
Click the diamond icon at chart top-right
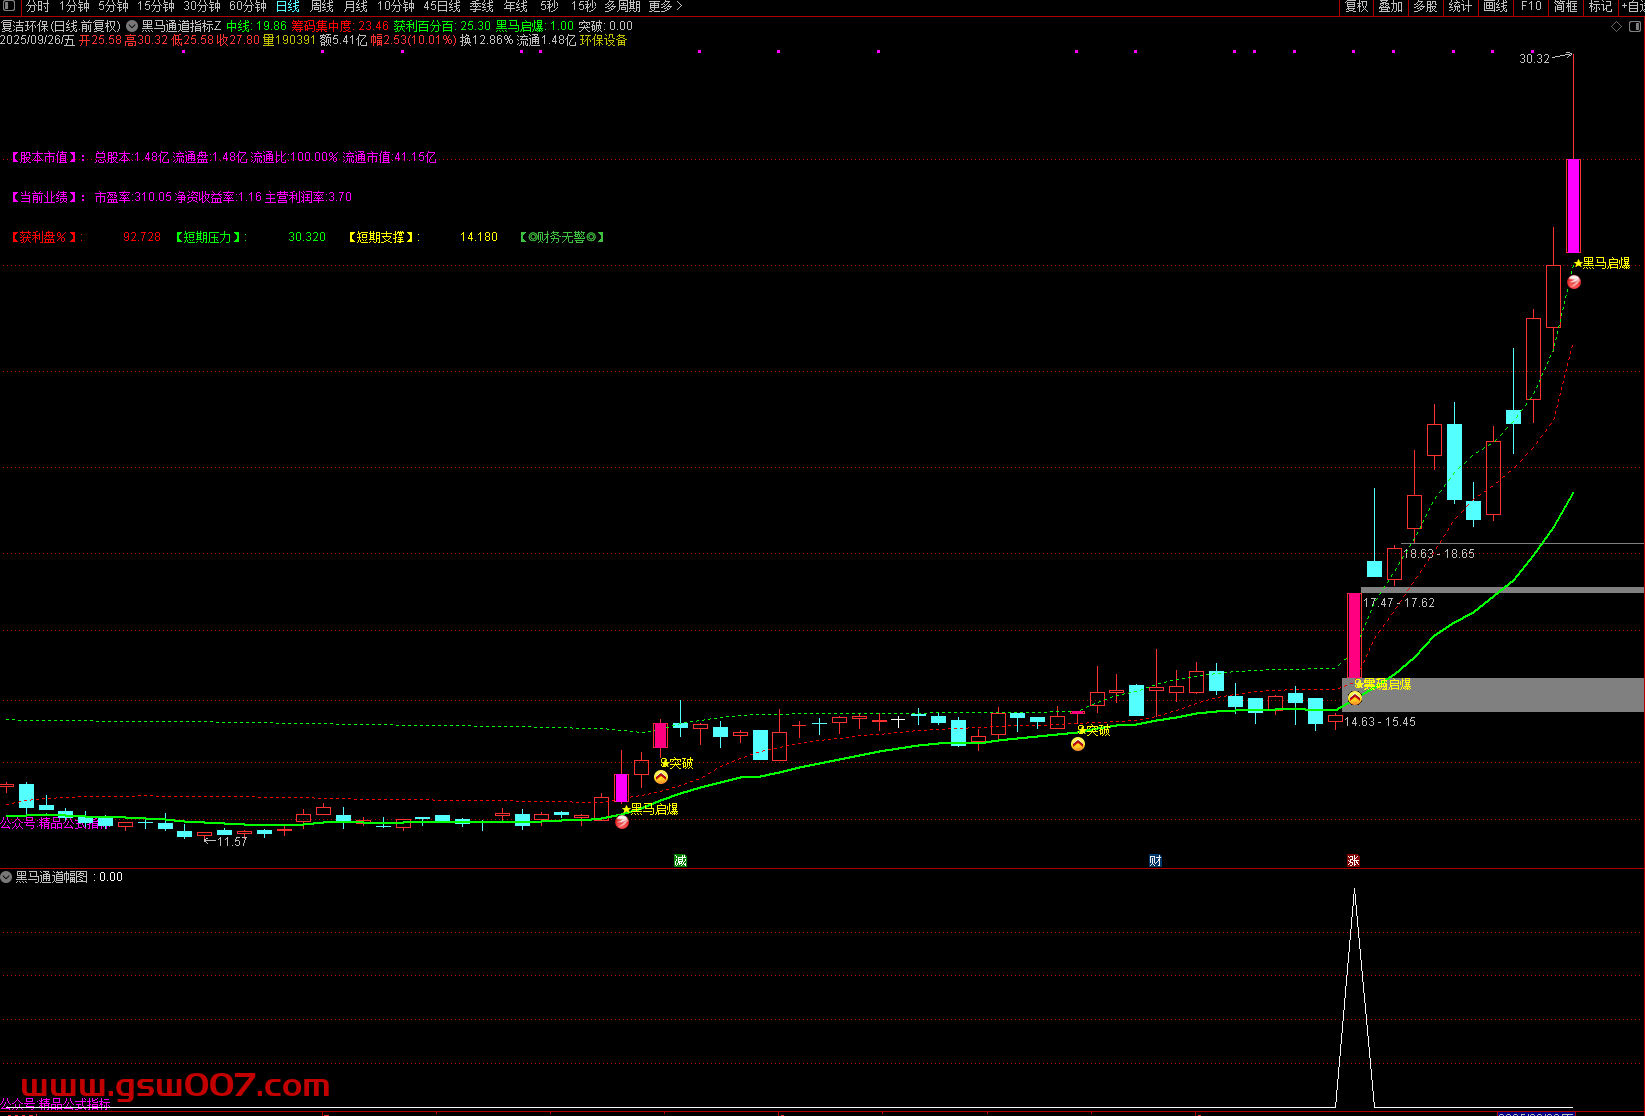click(x=1617, y=27)
